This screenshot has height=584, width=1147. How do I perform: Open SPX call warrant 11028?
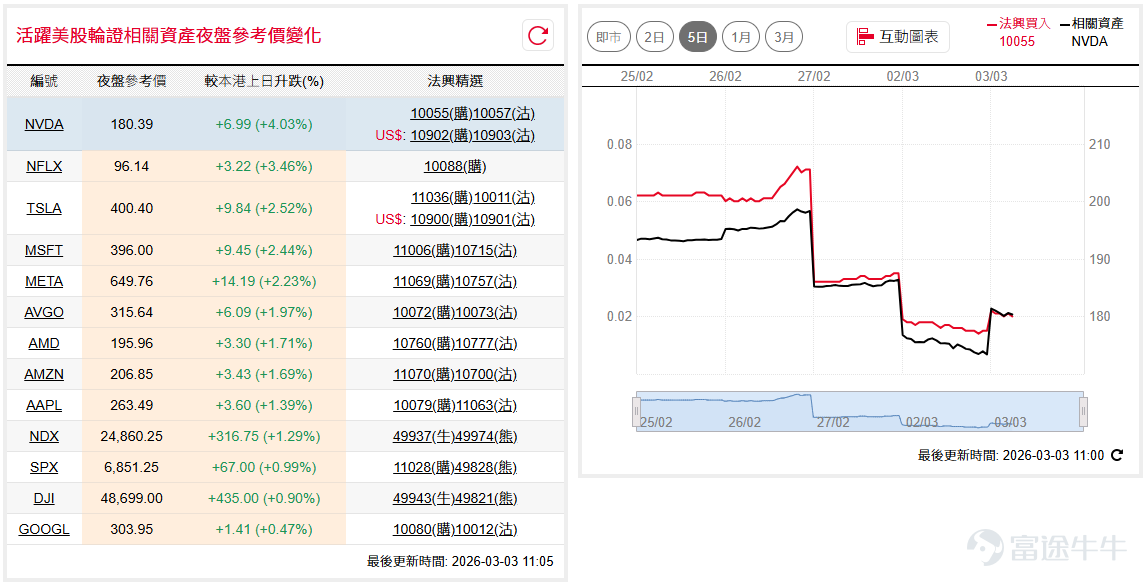(424, 467)
